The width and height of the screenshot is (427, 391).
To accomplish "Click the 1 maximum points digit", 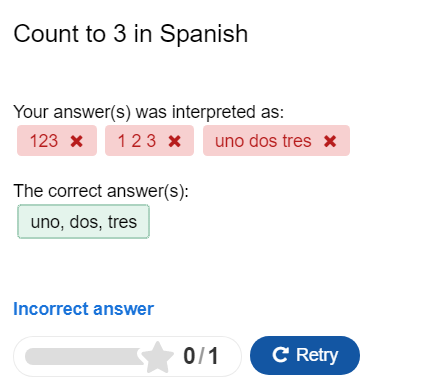I will tap(213, 356).
